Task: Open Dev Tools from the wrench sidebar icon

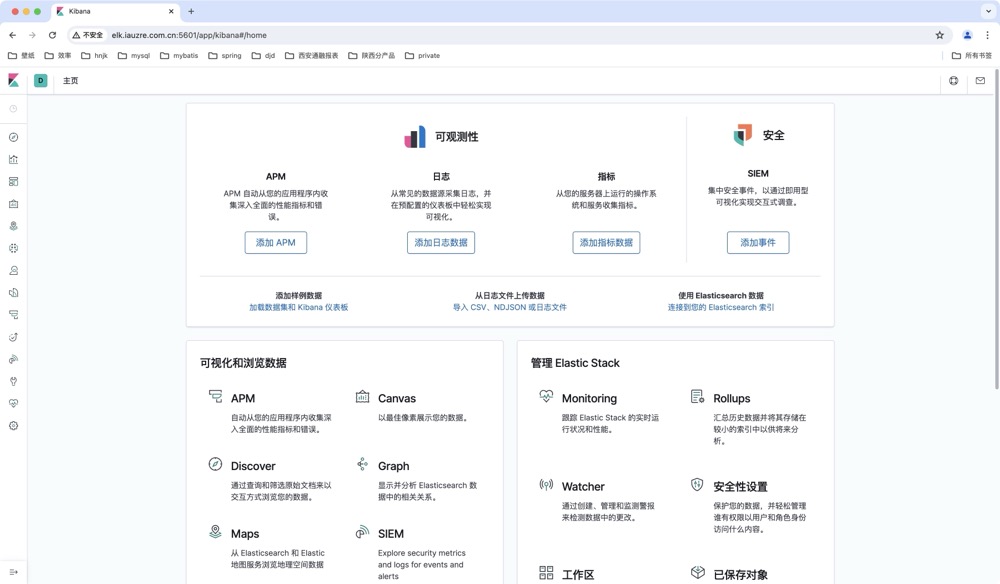Action: point(14,381)
